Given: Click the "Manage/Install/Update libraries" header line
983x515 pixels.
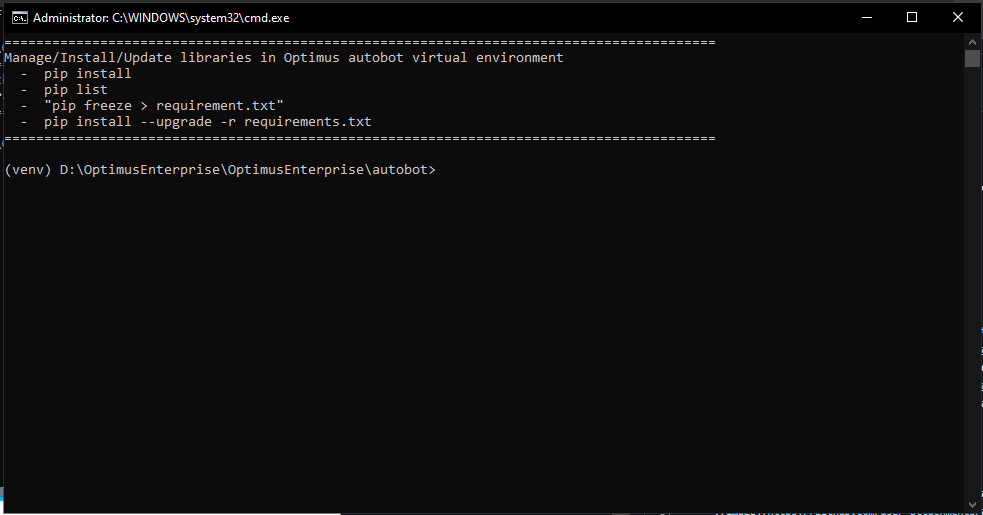Looking at the screenshot, I should click(284, 58).
